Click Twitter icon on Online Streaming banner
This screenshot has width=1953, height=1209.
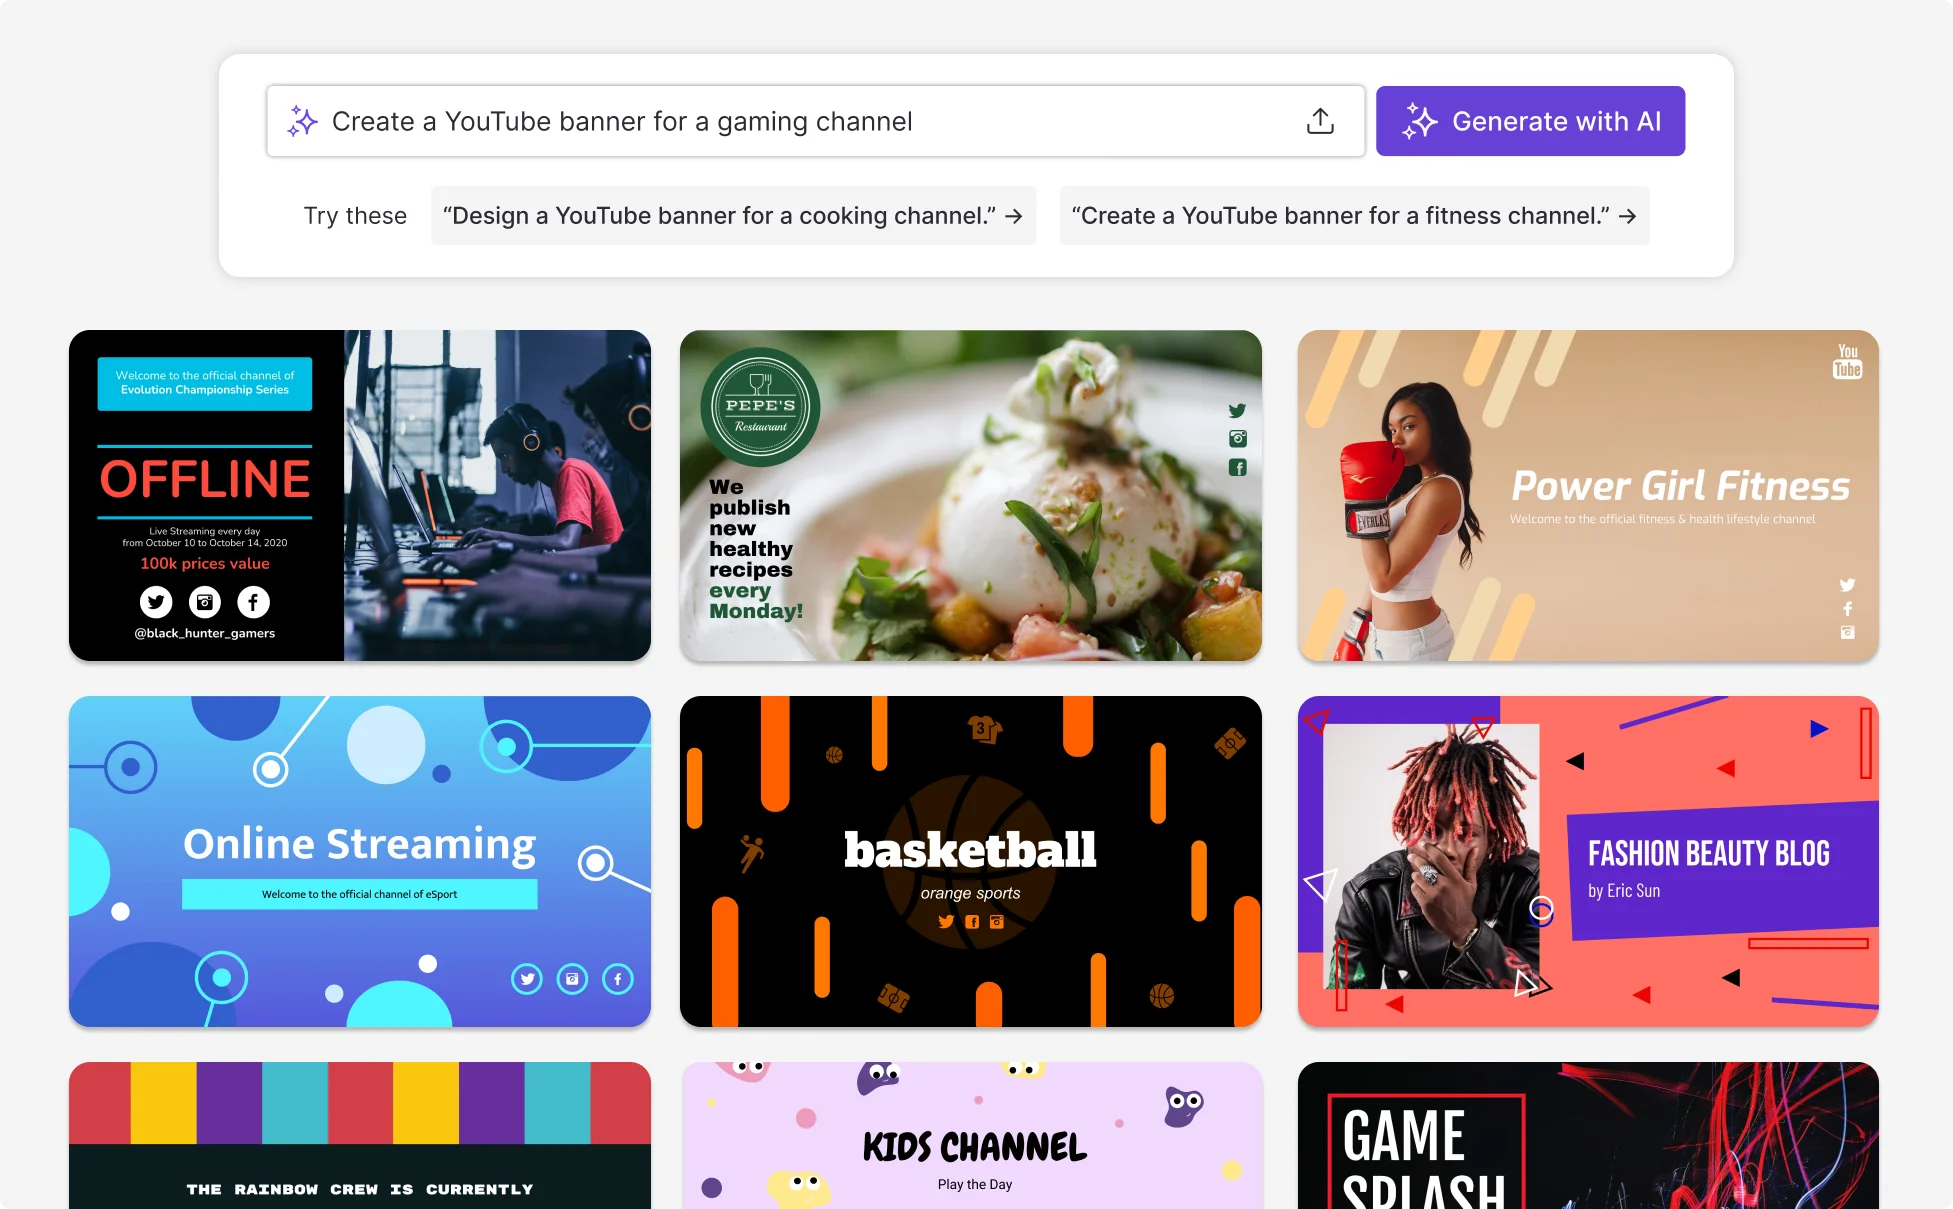pos(527,979)
